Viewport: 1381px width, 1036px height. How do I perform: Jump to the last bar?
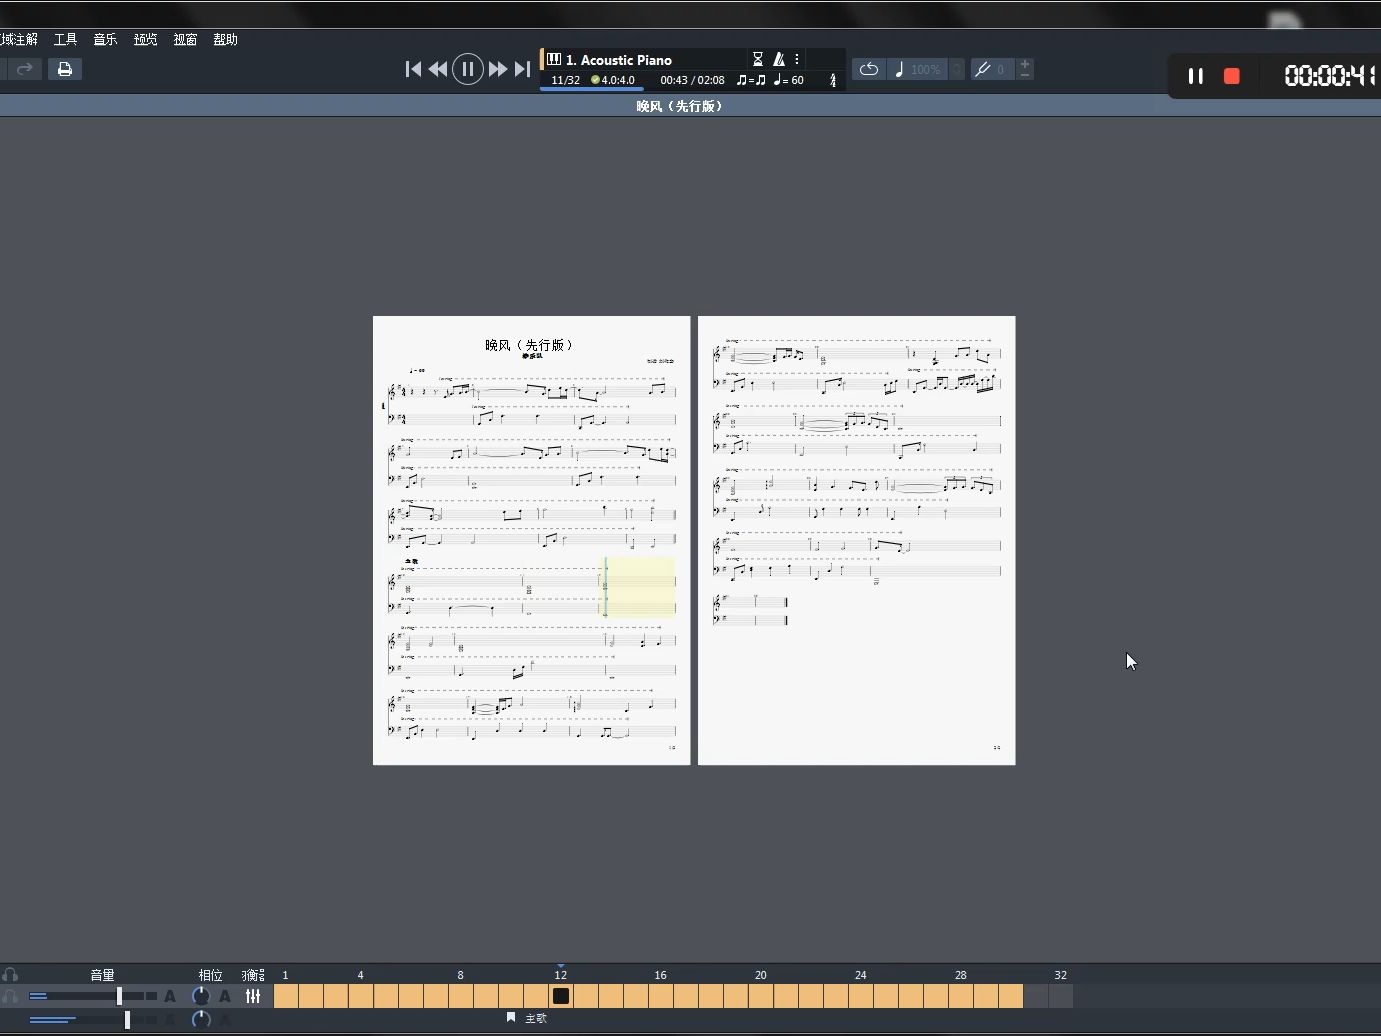[522, 69]
